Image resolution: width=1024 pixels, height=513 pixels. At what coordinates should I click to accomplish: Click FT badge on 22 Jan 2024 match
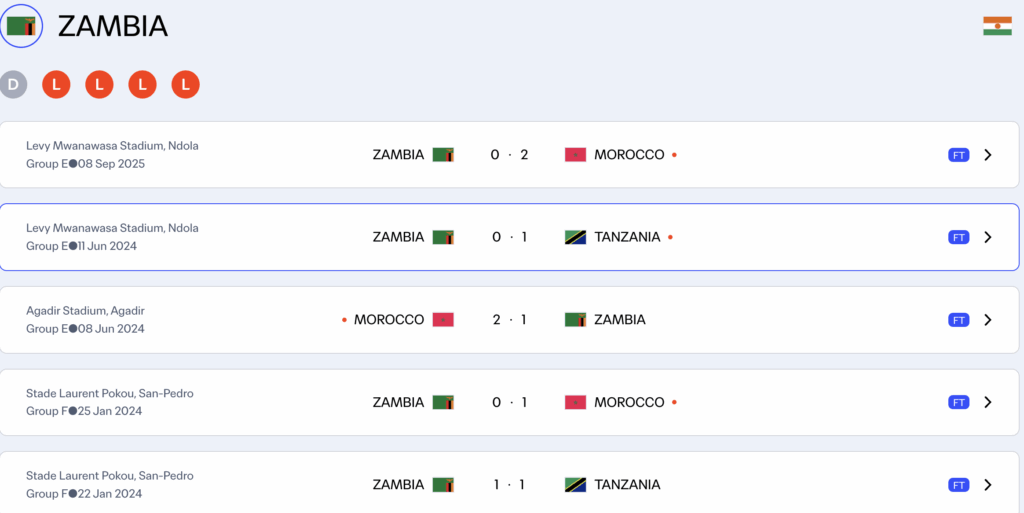(958, 485)
